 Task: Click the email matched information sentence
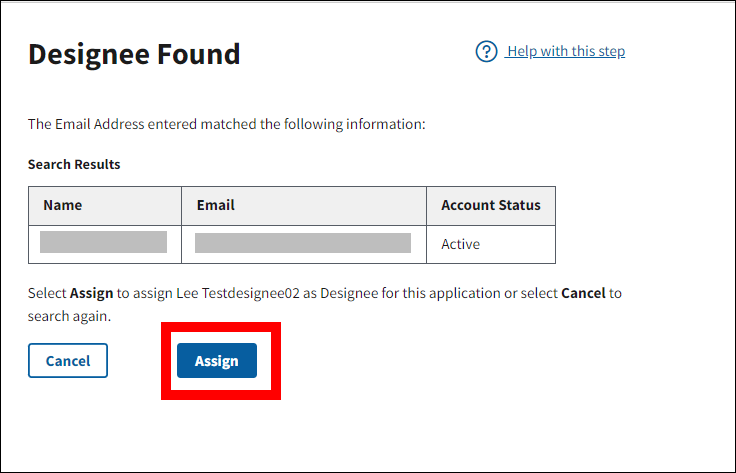[227, 125]
